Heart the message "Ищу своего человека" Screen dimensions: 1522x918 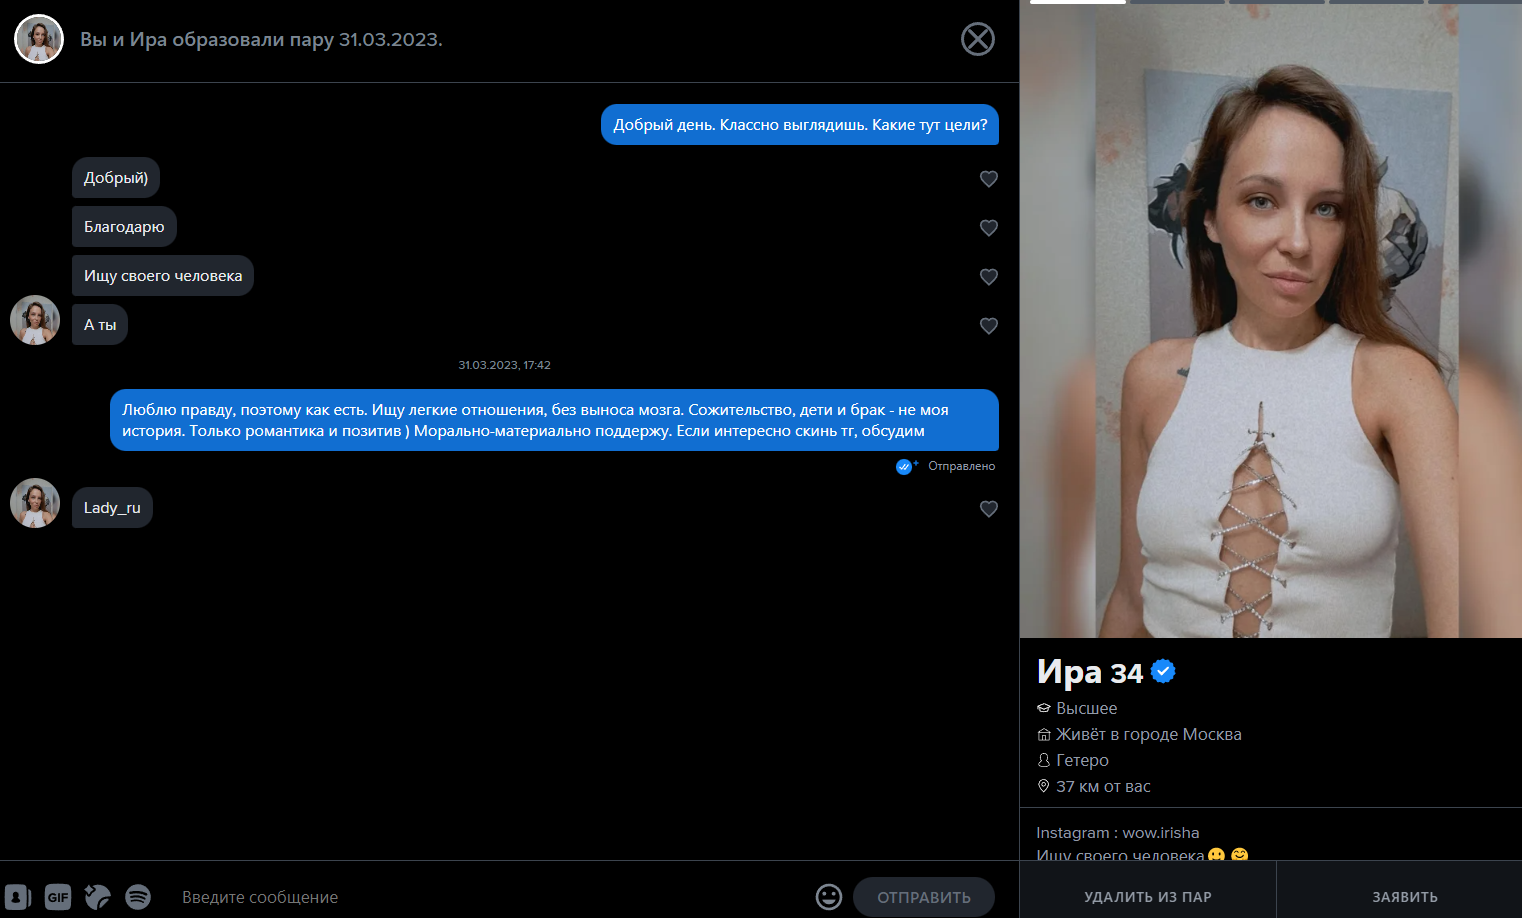point(989,277)
